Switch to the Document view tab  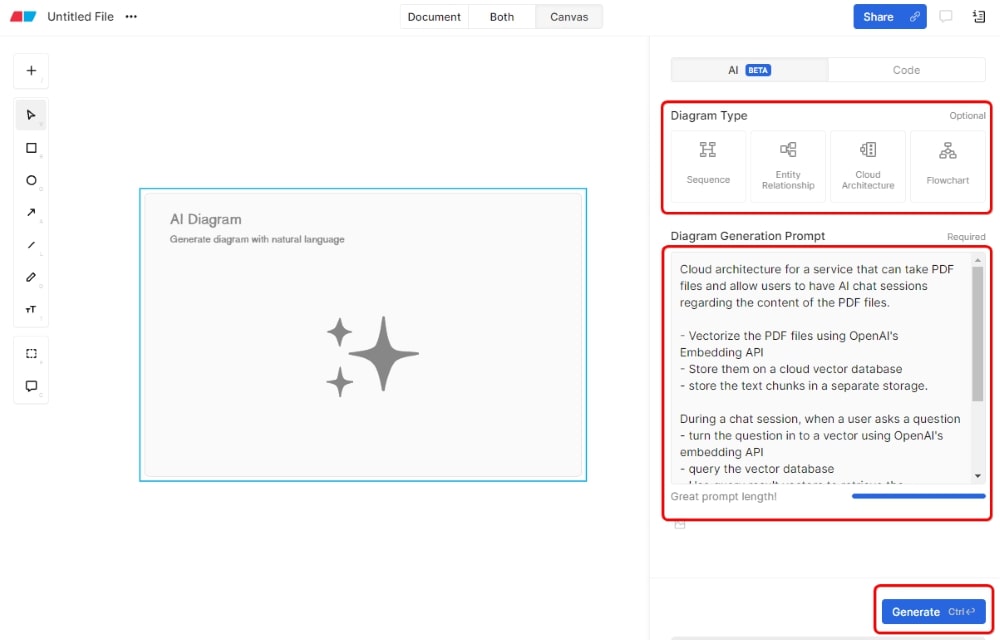pyautogui.click(x=434, y=17)
